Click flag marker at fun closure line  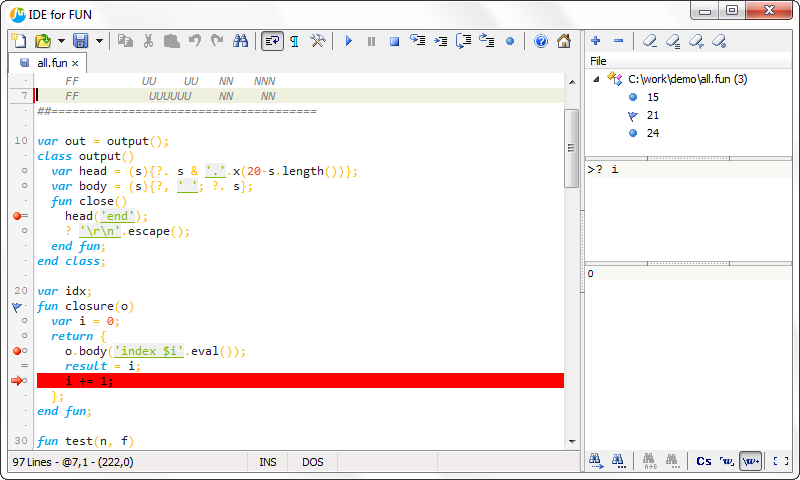pos(17,307)
